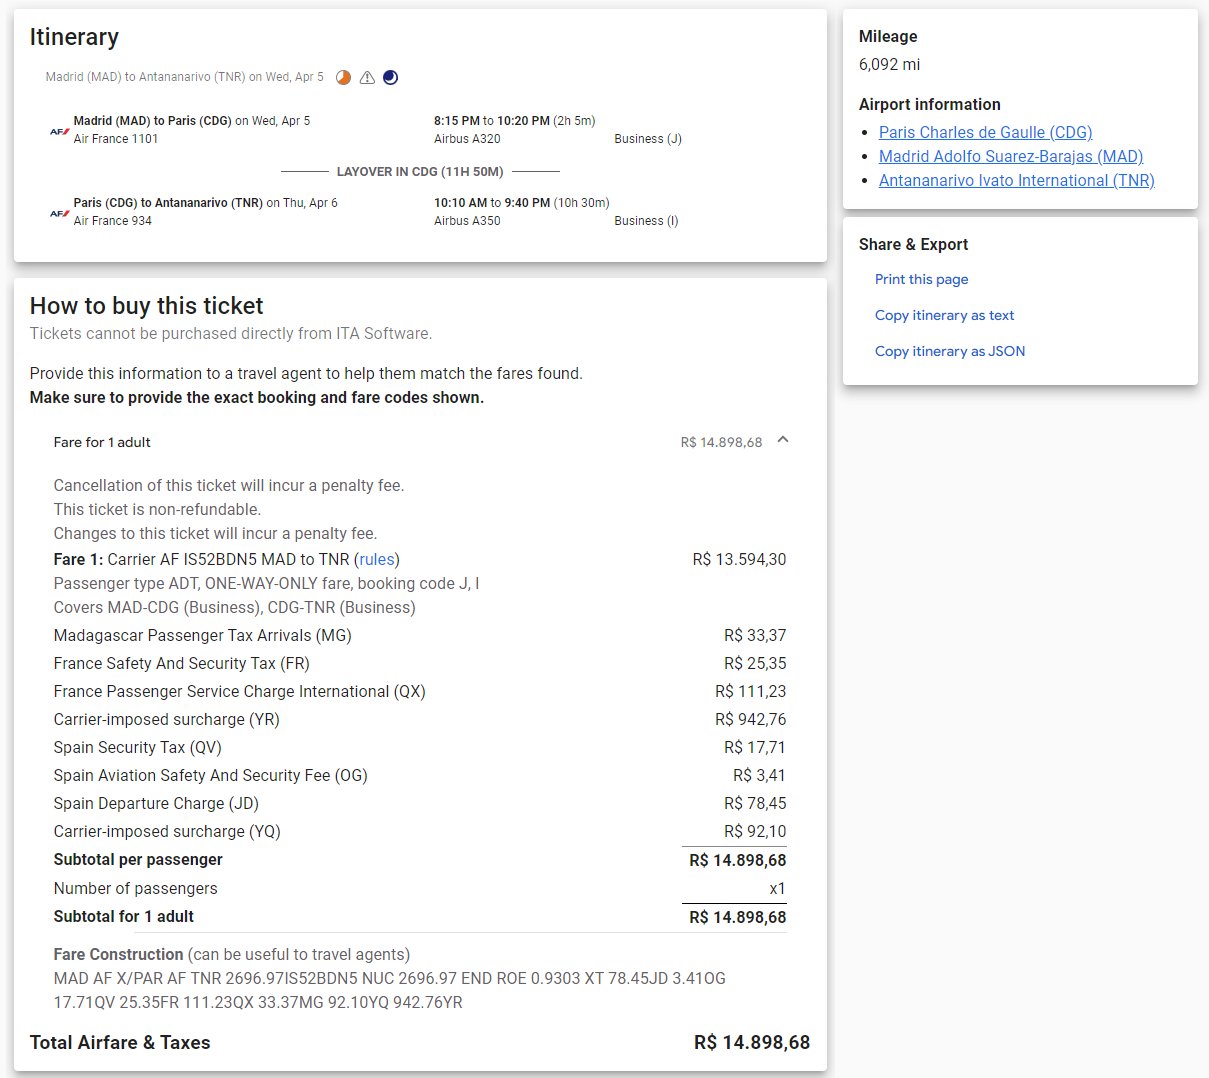
Task: Click the This ticket is non-refundable notice
Action: pyautogui.click(x=157, y=509)
